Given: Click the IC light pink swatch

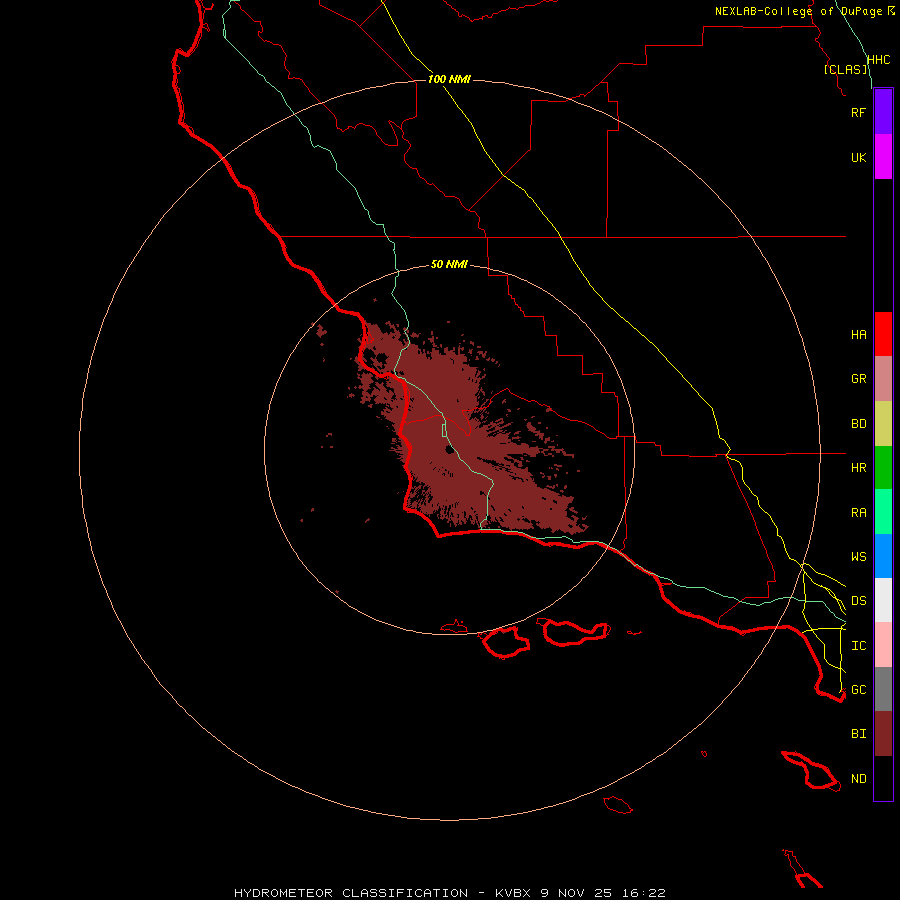Looking at the screenshot, I should (883, 645).
